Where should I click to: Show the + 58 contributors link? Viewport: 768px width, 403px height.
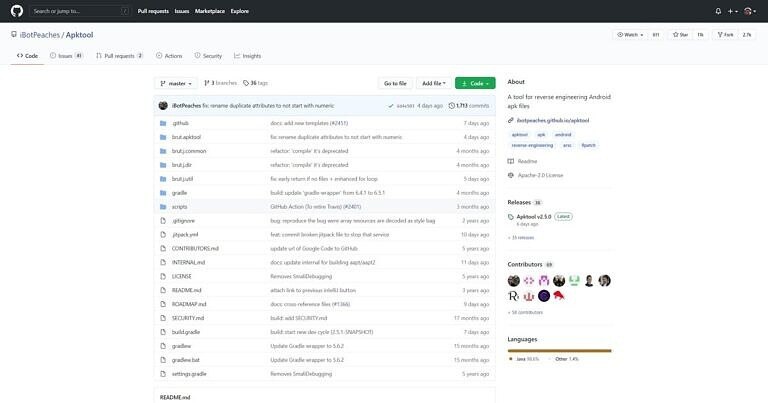click(526, 312)
